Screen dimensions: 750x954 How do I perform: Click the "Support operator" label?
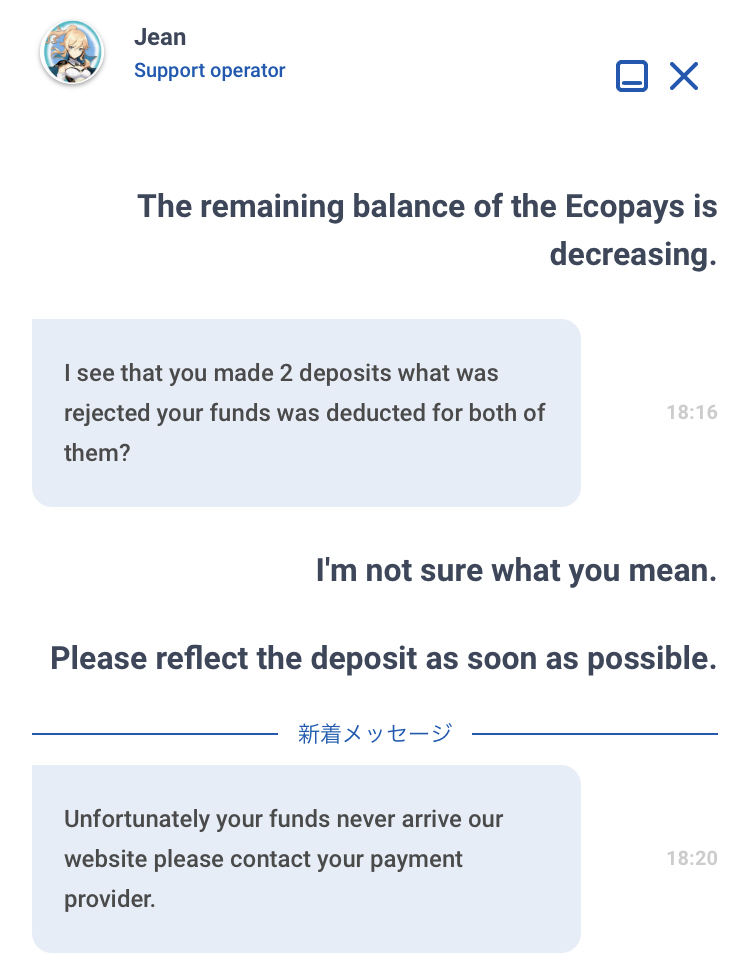click(210, 71)
